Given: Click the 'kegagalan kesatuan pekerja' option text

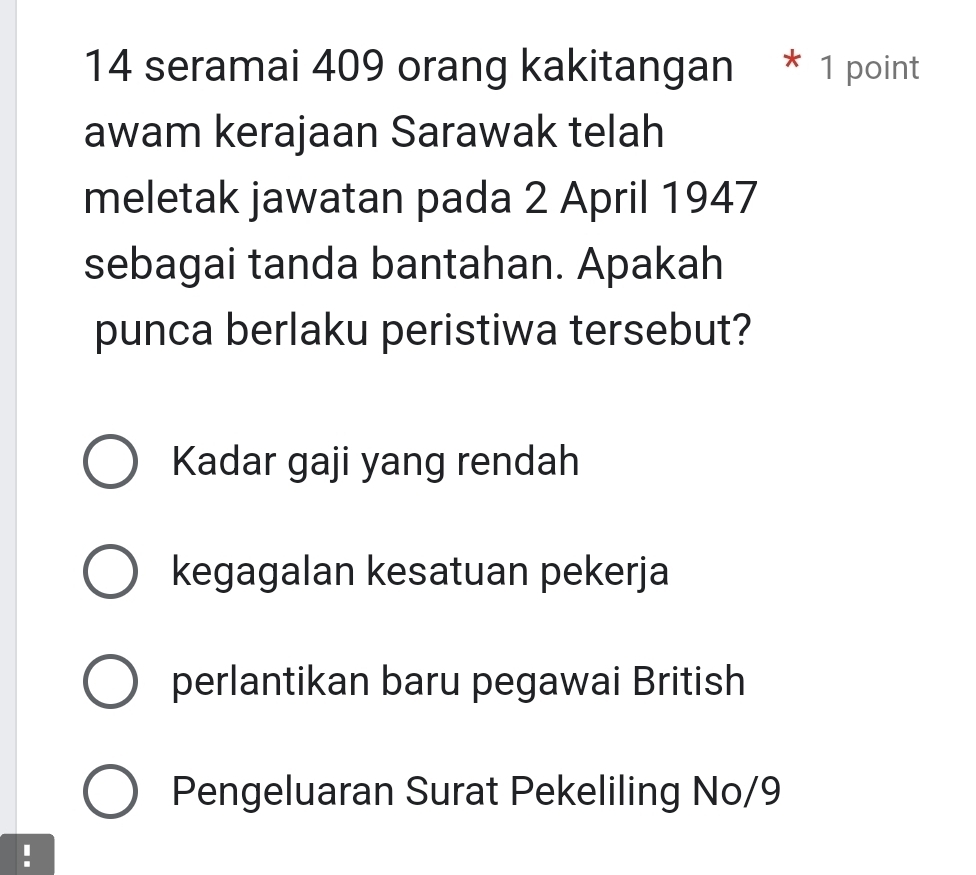Looking at the screenshot, I should [420, 572].
